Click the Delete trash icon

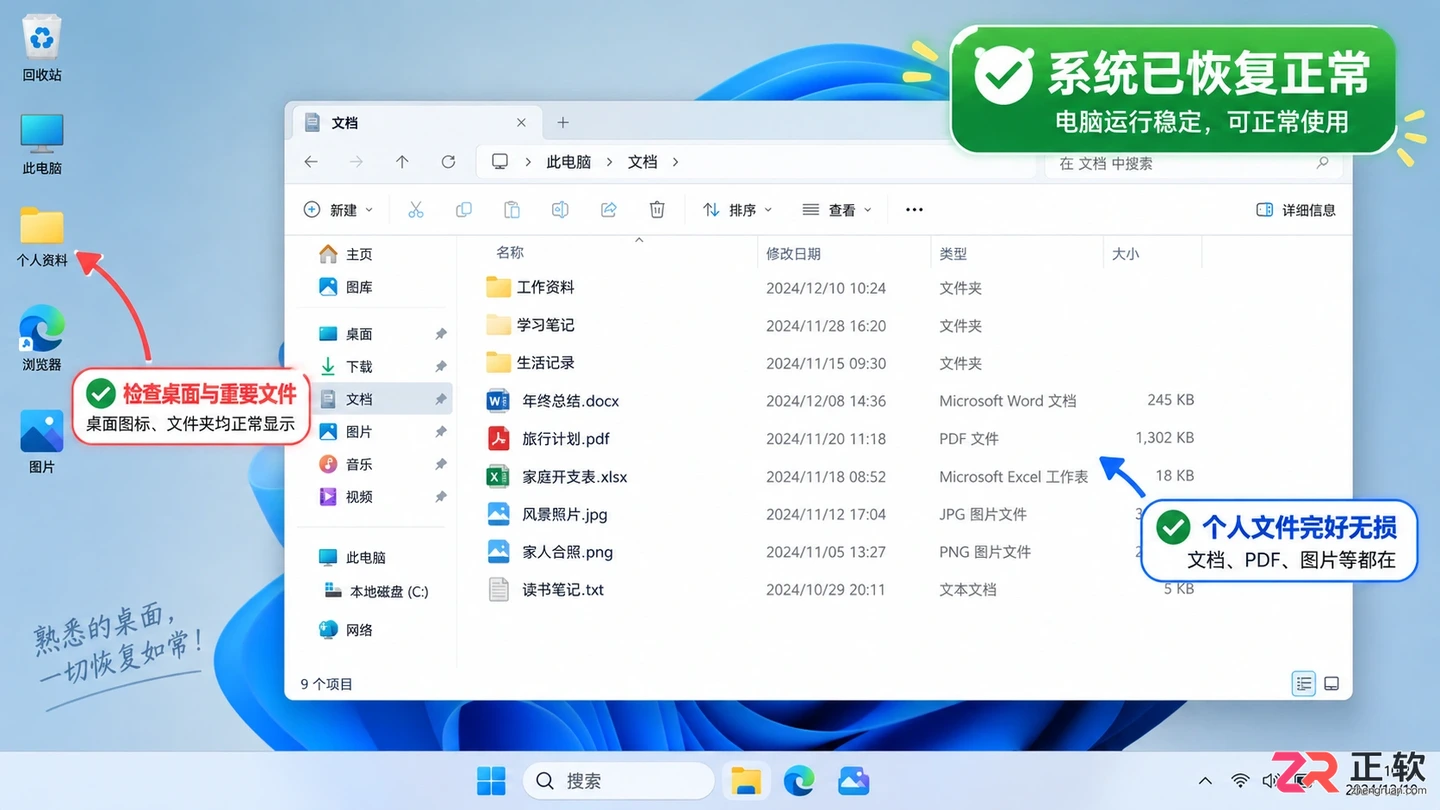click(657, 210)
